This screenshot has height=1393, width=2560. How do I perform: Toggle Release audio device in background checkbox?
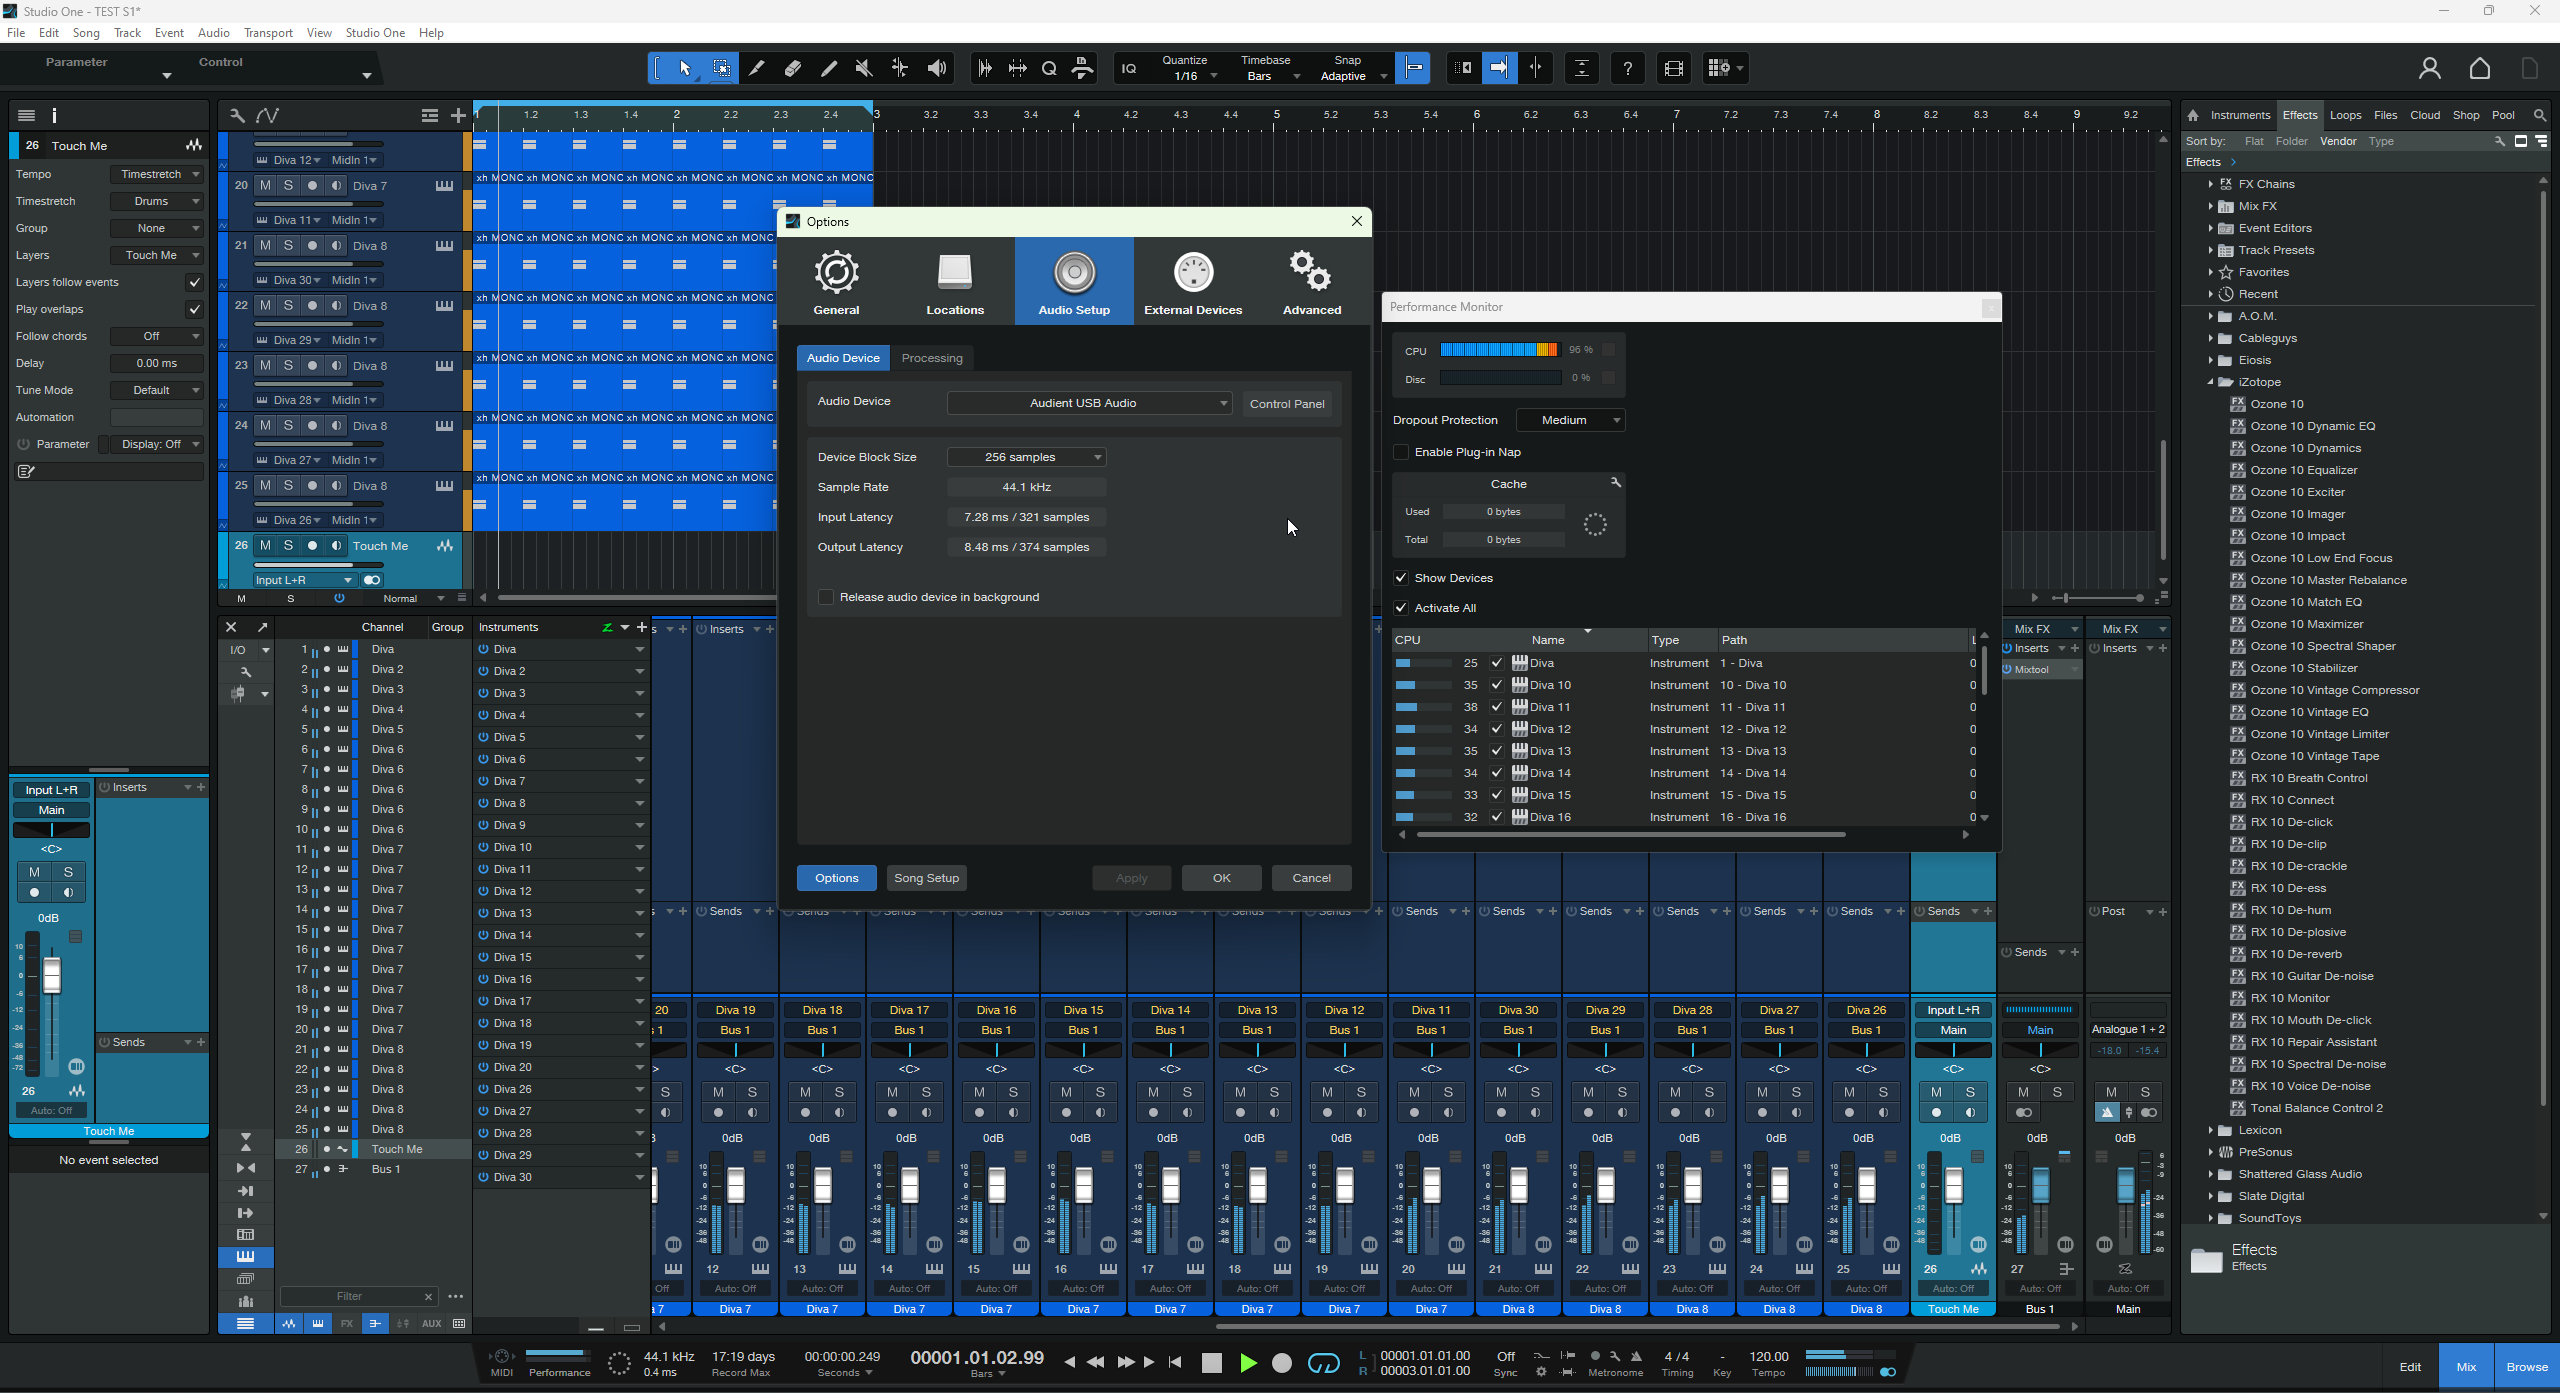[x=823, y=597]
